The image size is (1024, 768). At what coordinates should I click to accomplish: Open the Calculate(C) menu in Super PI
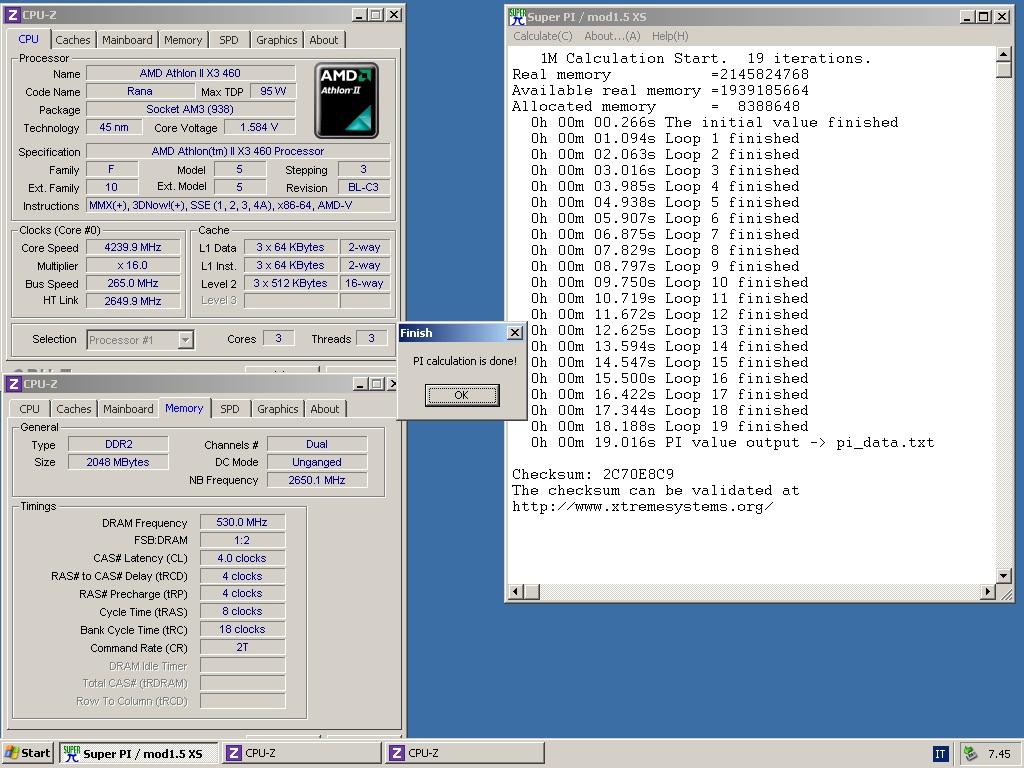(x=543, y=37)
